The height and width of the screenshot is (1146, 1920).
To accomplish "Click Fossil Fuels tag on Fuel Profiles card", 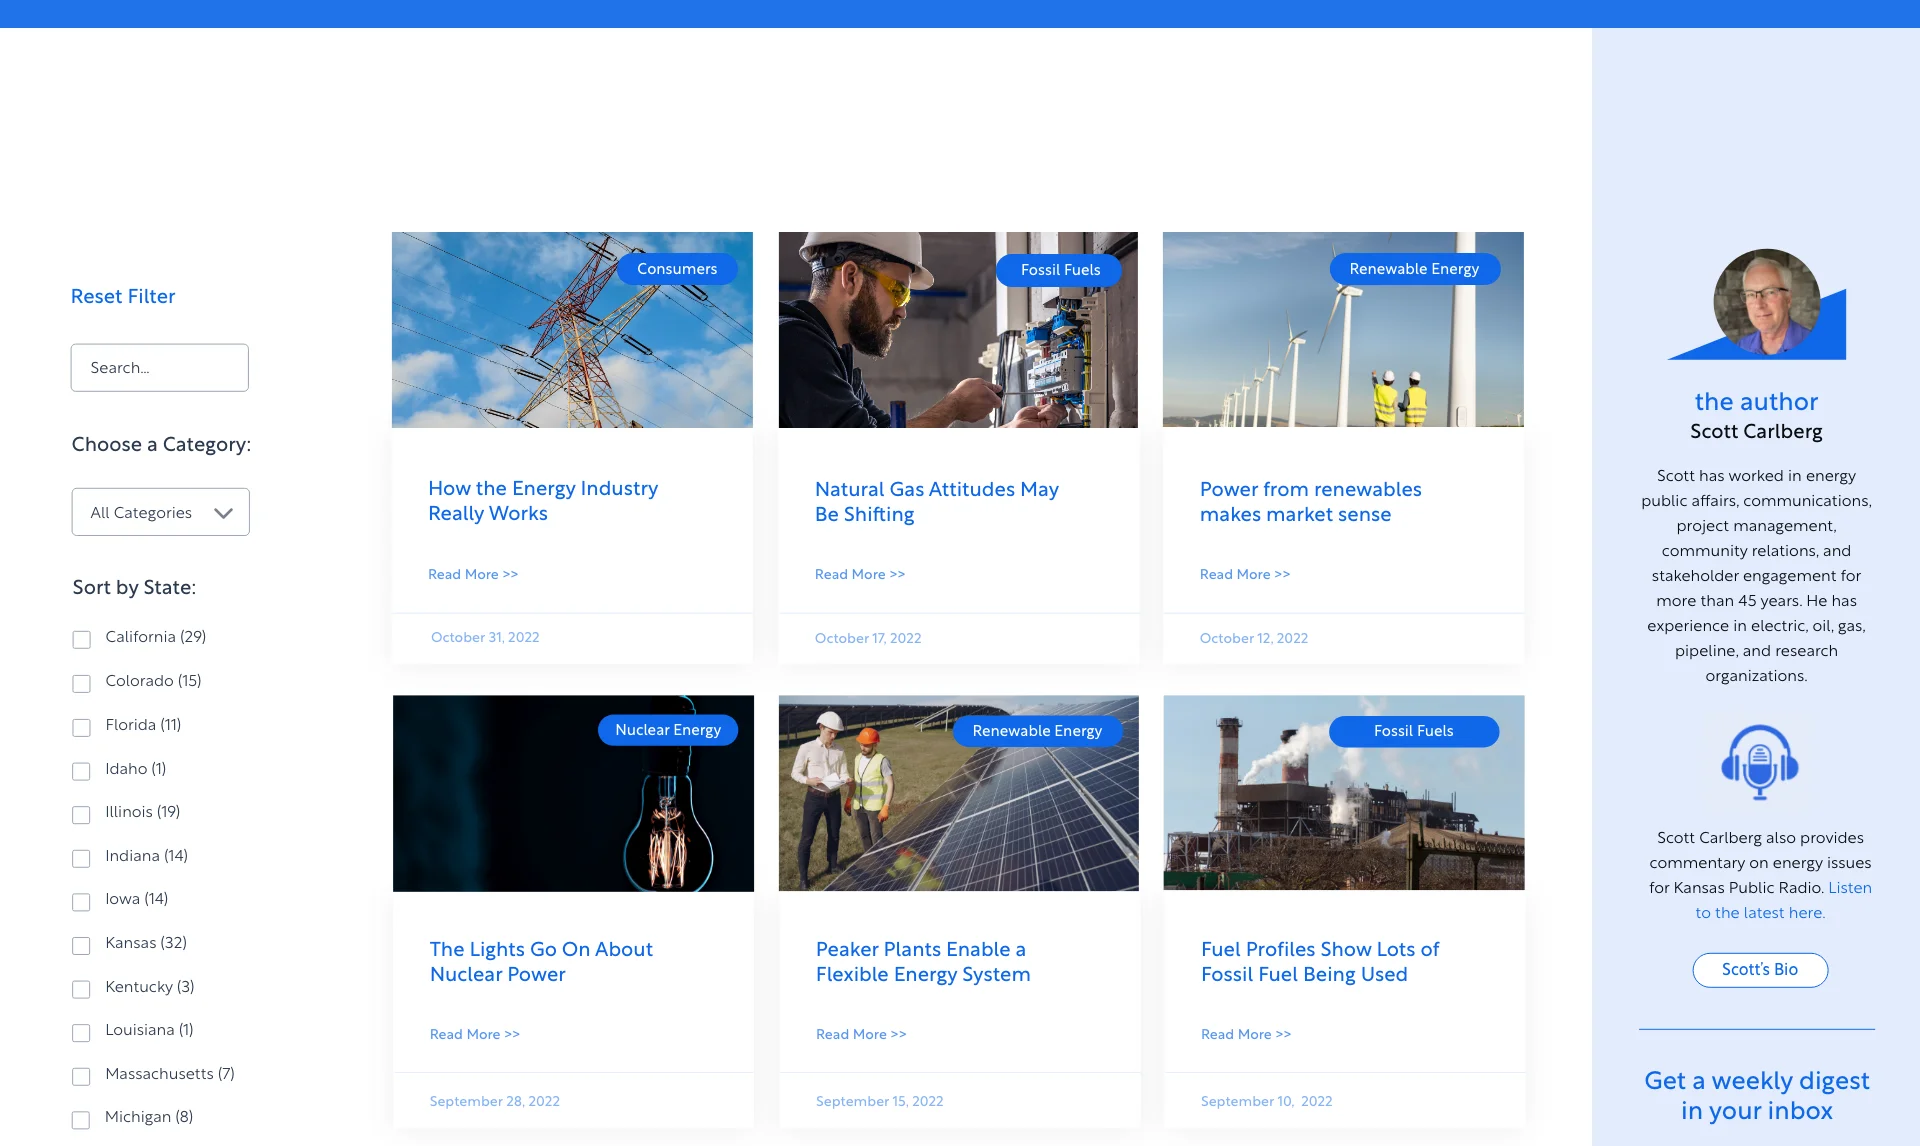I will point(1413,731).
